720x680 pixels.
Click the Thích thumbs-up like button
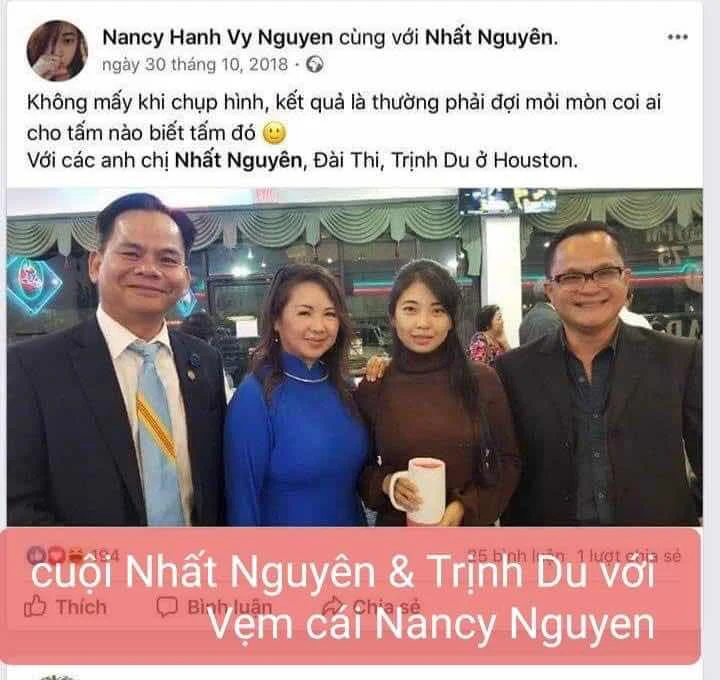tap(65, 607)
